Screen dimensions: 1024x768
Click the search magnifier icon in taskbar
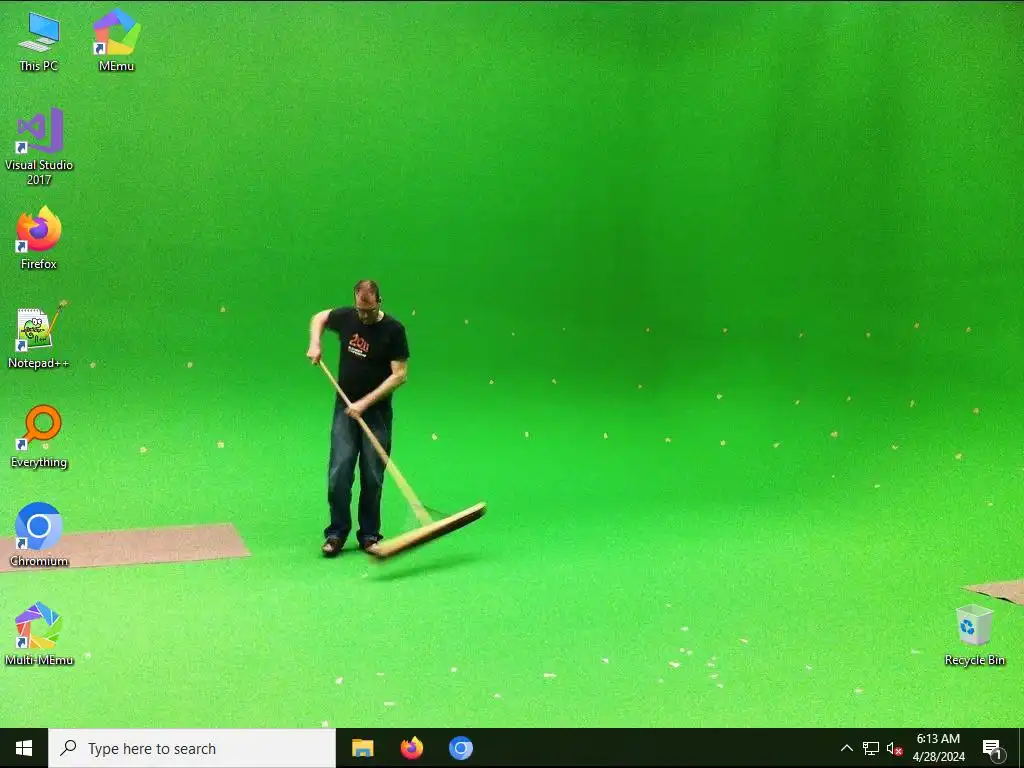[68, 748]
